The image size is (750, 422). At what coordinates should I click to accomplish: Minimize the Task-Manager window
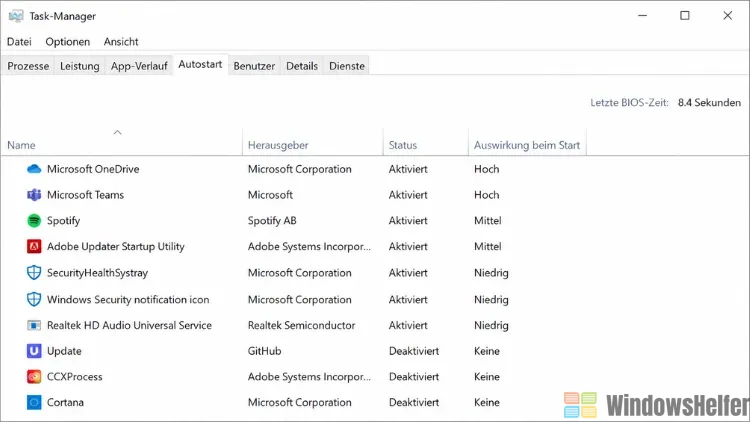point(642,16)
